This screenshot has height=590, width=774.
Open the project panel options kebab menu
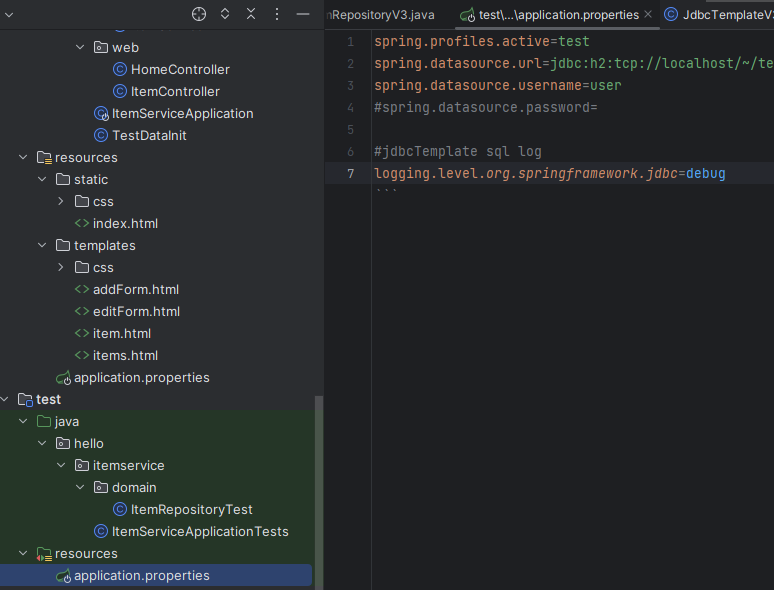coord(277,14)
